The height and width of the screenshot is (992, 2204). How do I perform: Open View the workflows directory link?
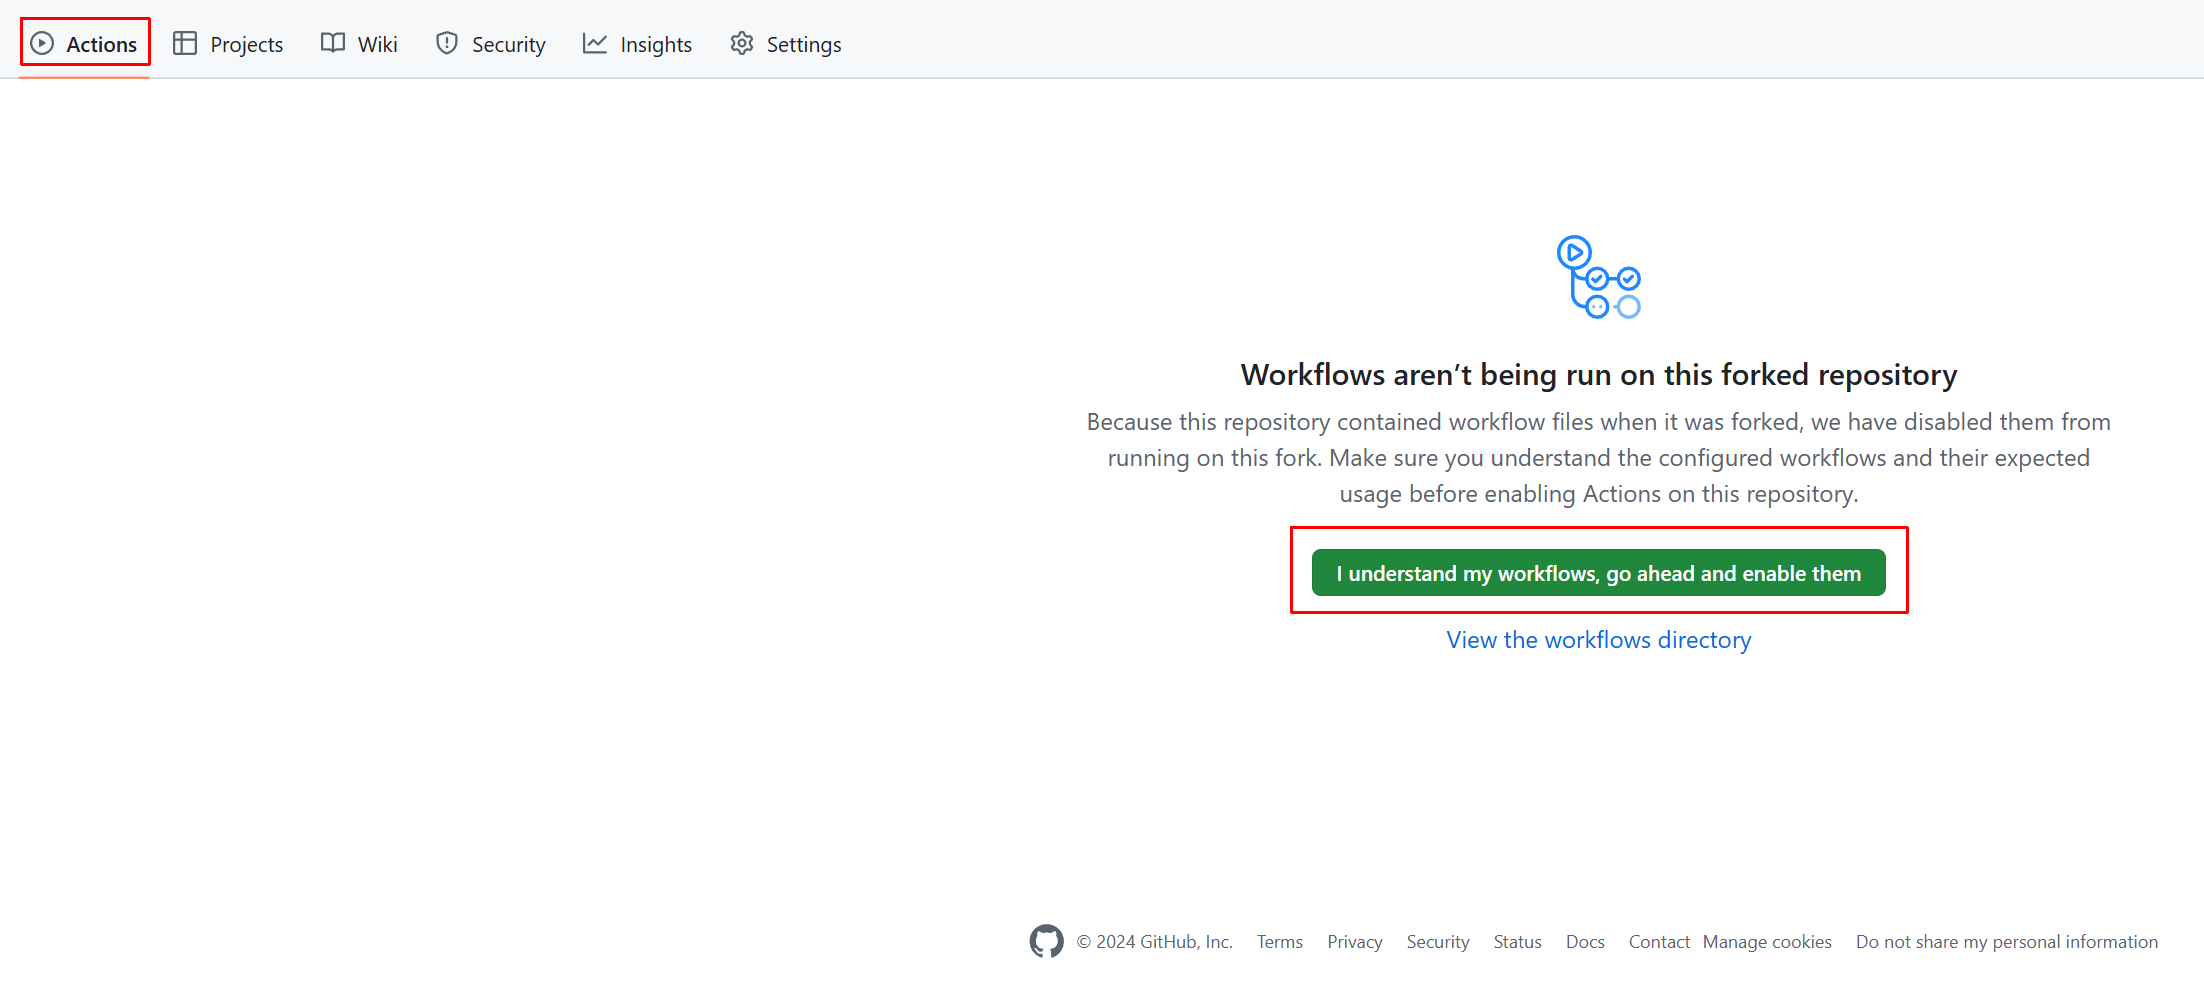[1598, 640]
